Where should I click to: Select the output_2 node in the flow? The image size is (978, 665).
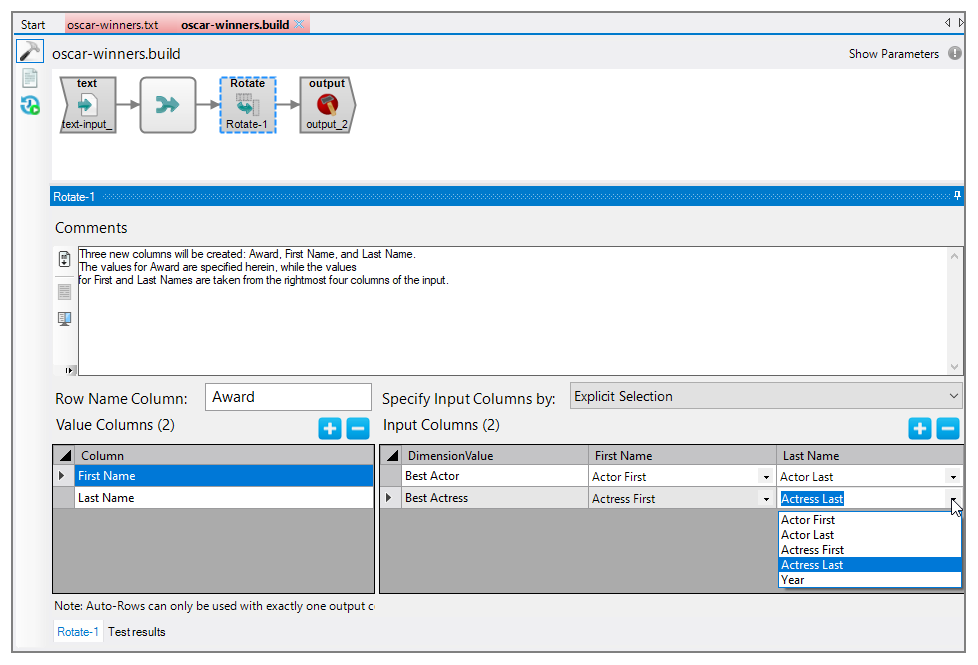pos(327,105)
